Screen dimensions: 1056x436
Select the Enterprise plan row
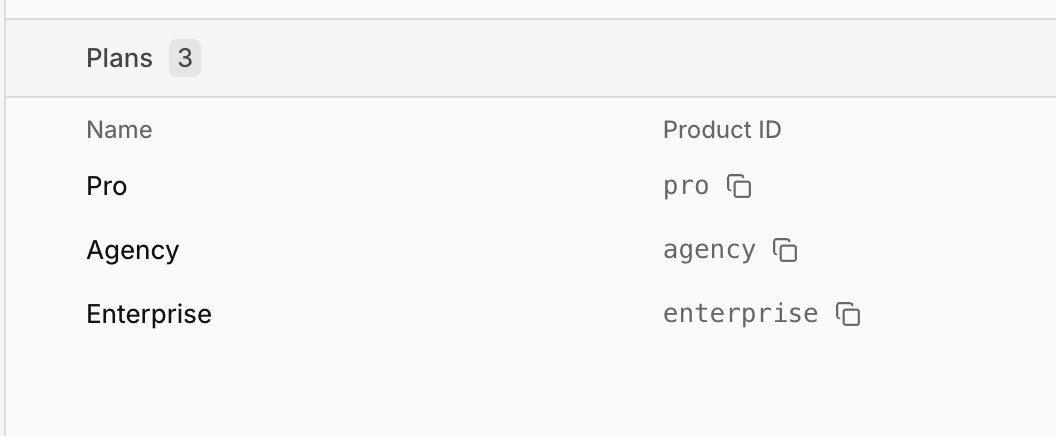point(400,314)
